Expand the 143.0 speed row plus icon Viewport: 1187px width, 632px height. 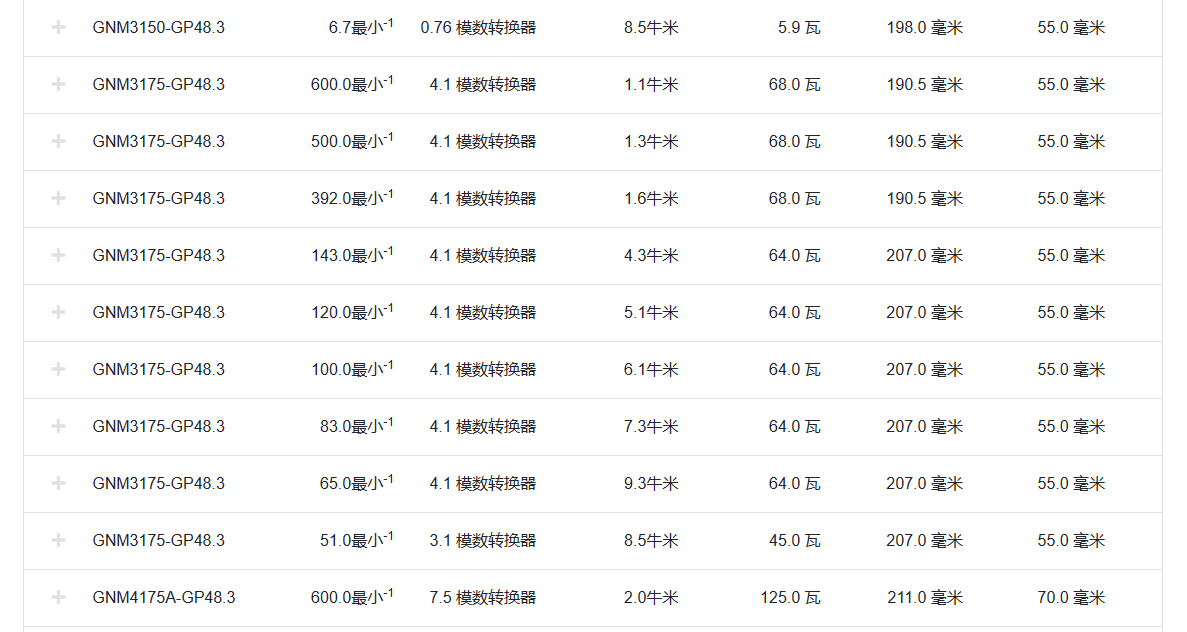58,255
